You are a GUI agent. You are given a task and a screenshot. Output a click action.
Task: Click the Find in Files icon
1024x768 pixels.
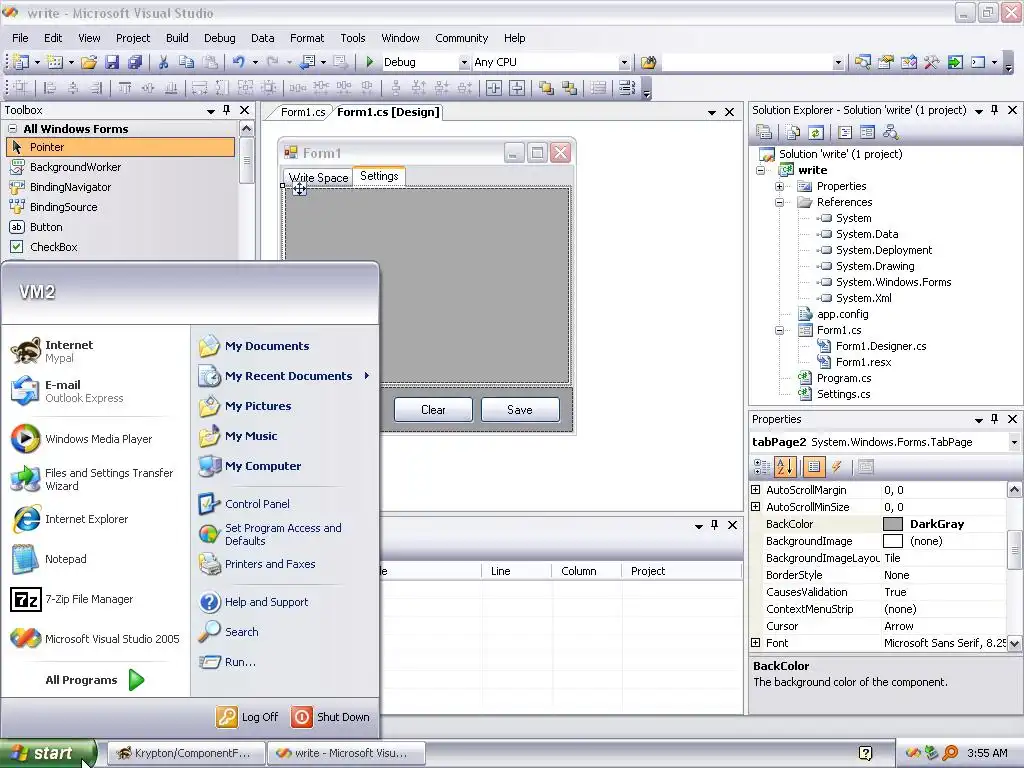tap(648, 62)
